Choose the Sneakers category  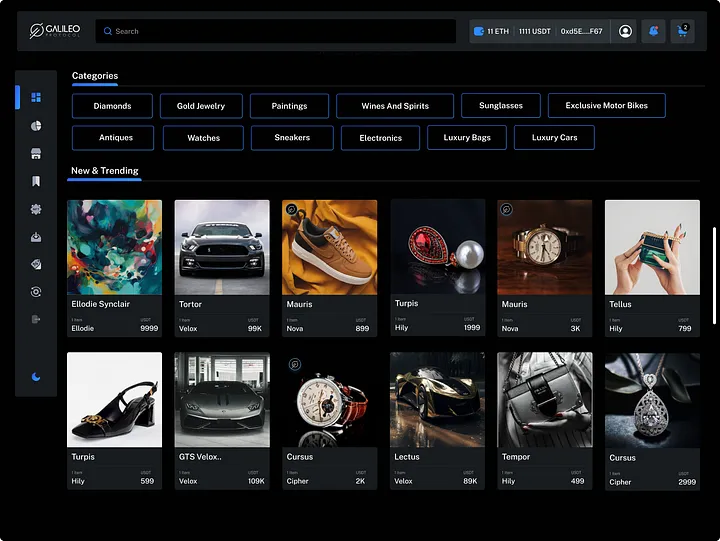[x=292, y=138]
